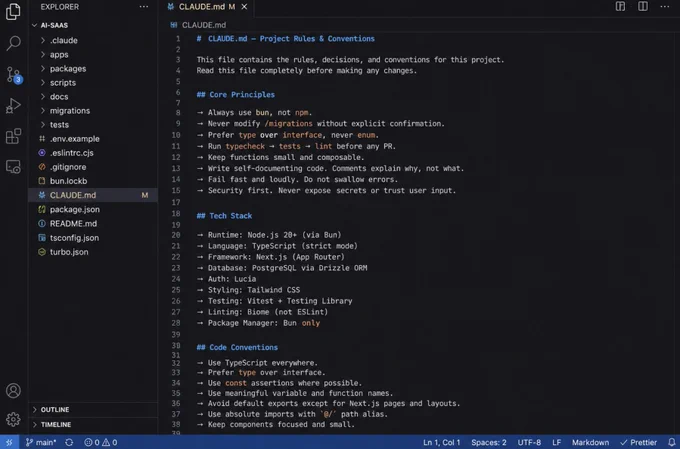
Task: Click title line 'CLAUDE.md — Project Rules & Conventions'
Action: 285,39
